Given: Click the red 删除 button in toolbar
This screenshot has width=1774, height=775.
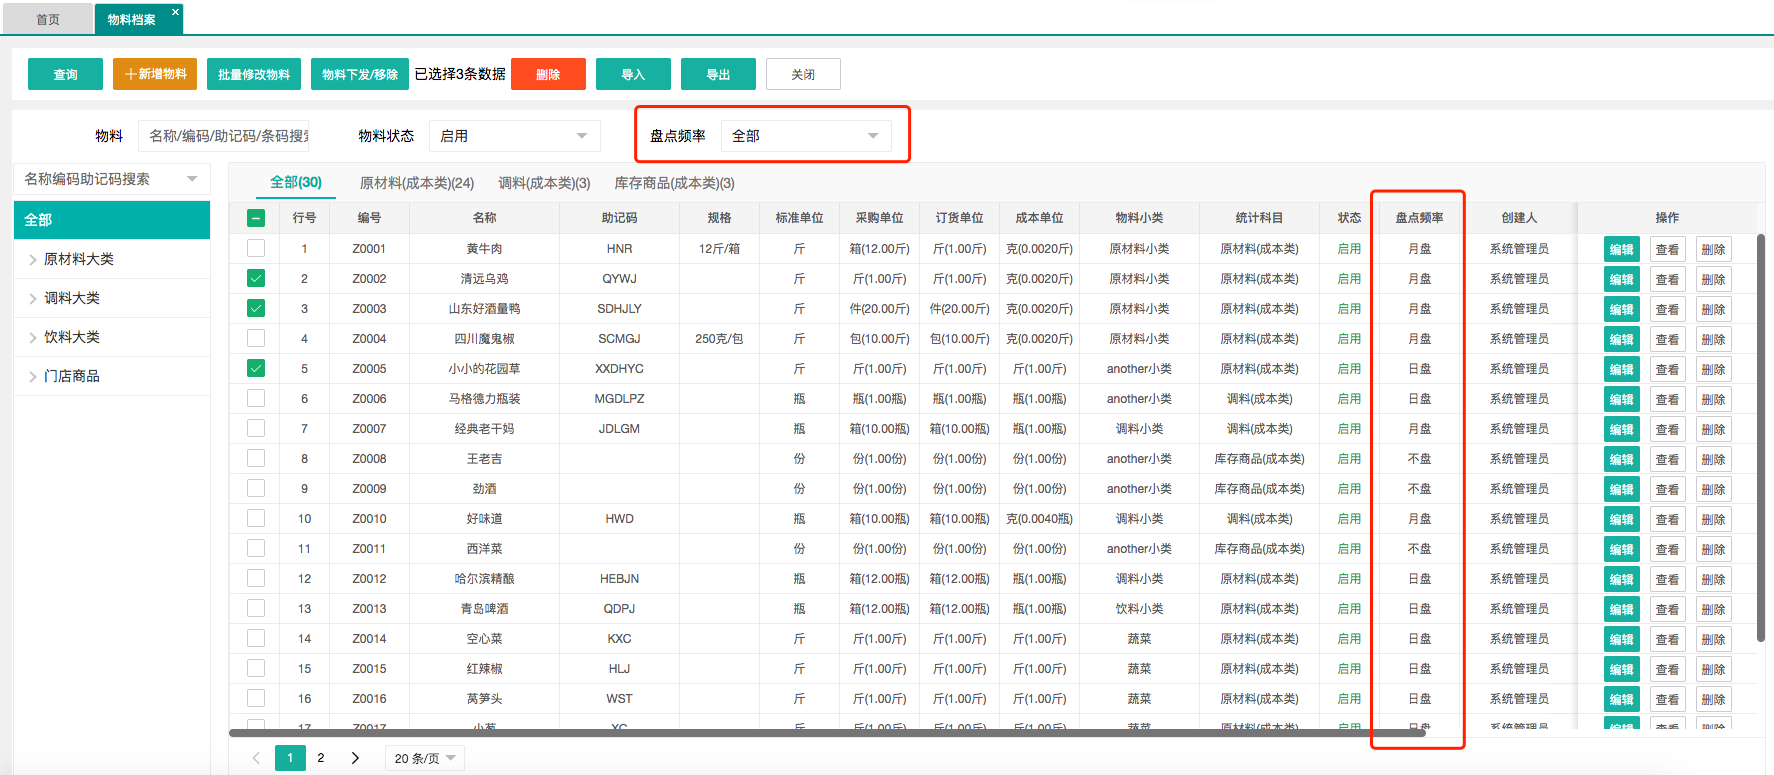Looking at the screenshot, I should coord(548,74).
